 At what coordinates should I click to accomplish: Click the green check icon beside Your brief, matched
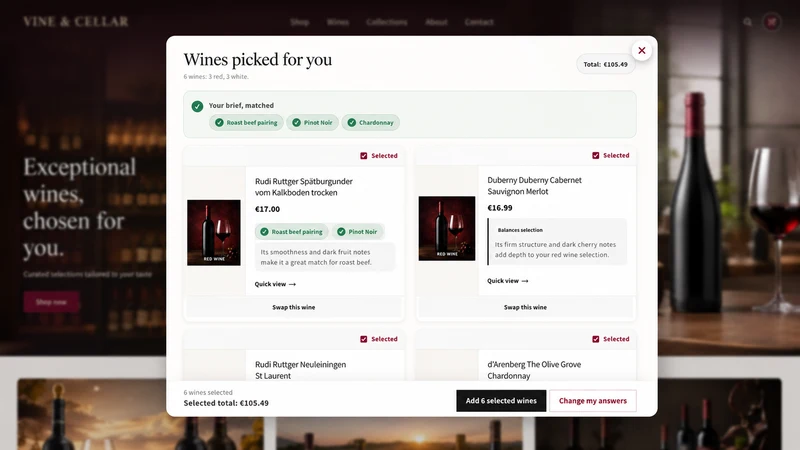click(197, 106)
